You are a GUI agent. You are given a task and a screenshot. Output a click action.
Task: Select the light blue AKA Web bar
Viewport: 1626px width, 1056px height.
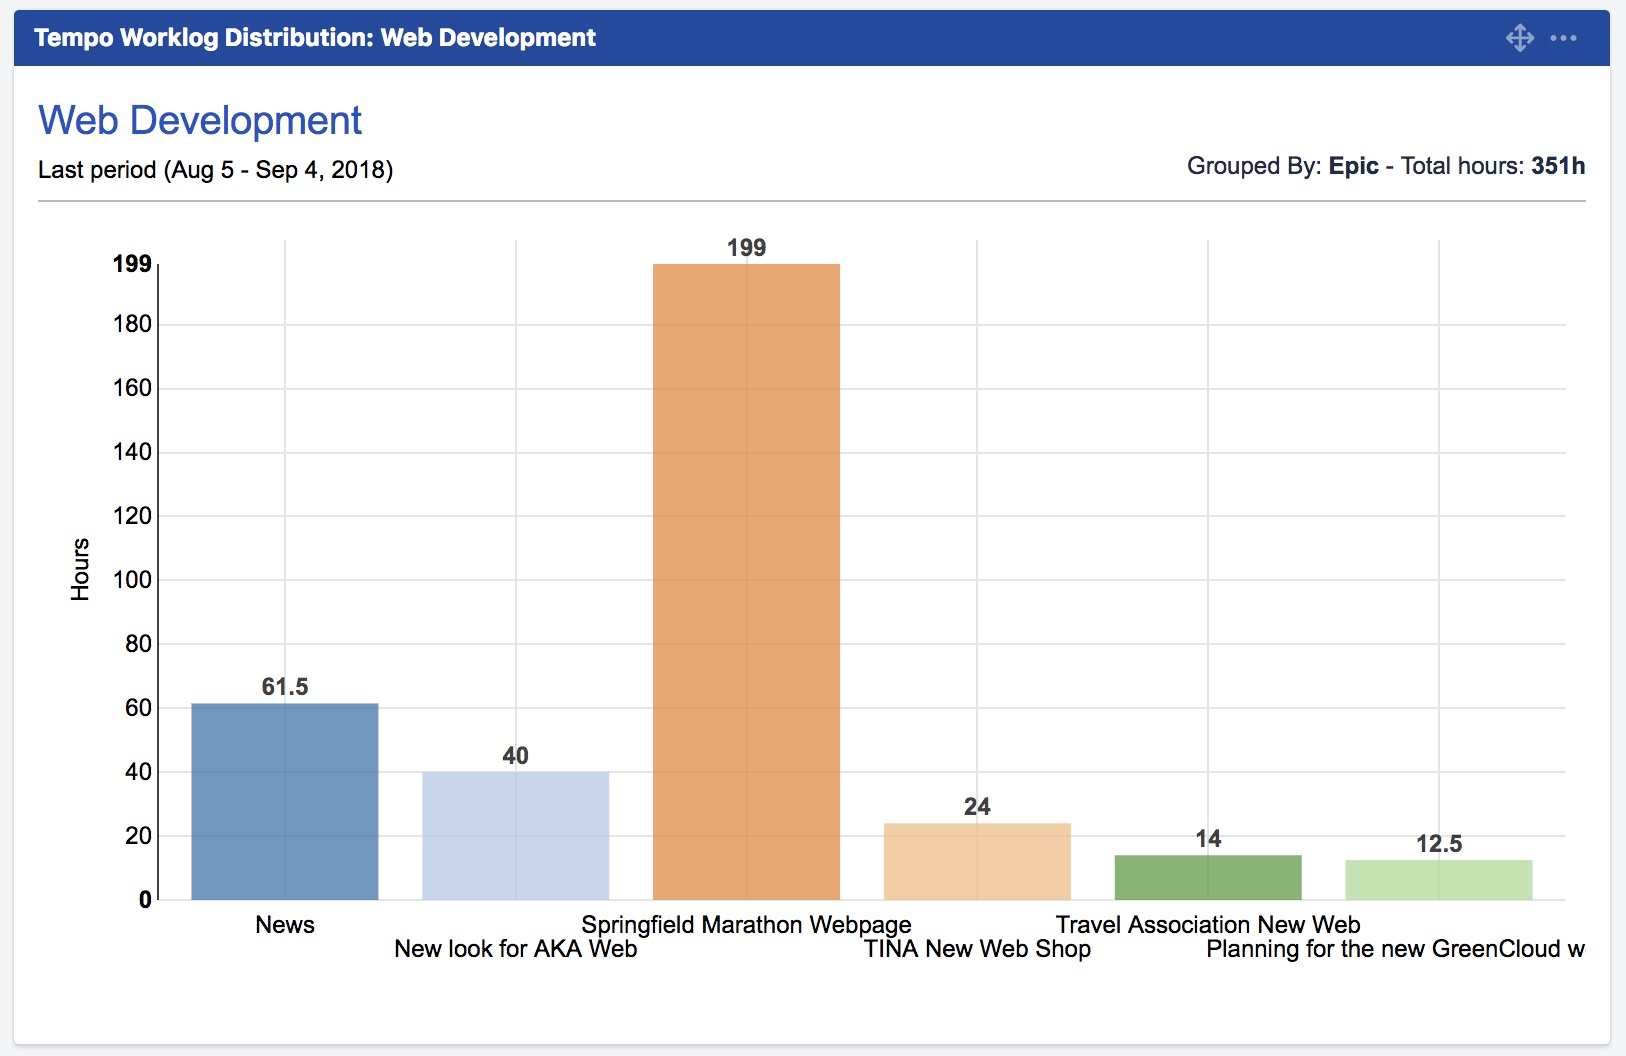click(515, 835)
